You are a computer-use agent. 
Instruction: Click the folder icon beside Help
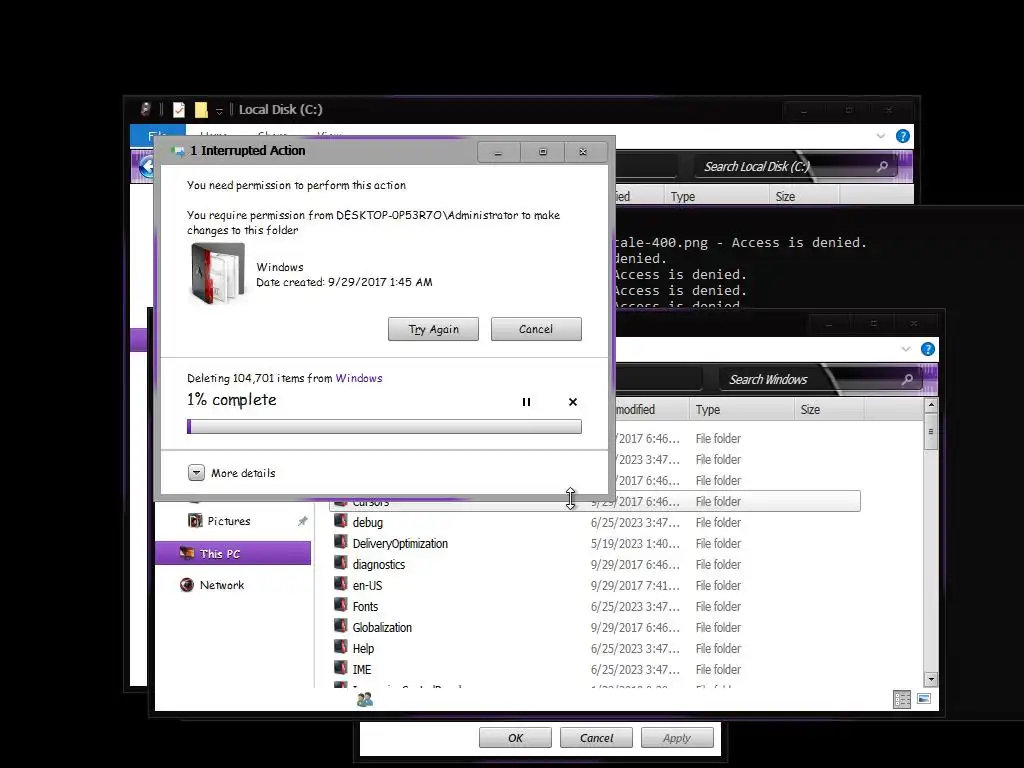click(340, 647)
